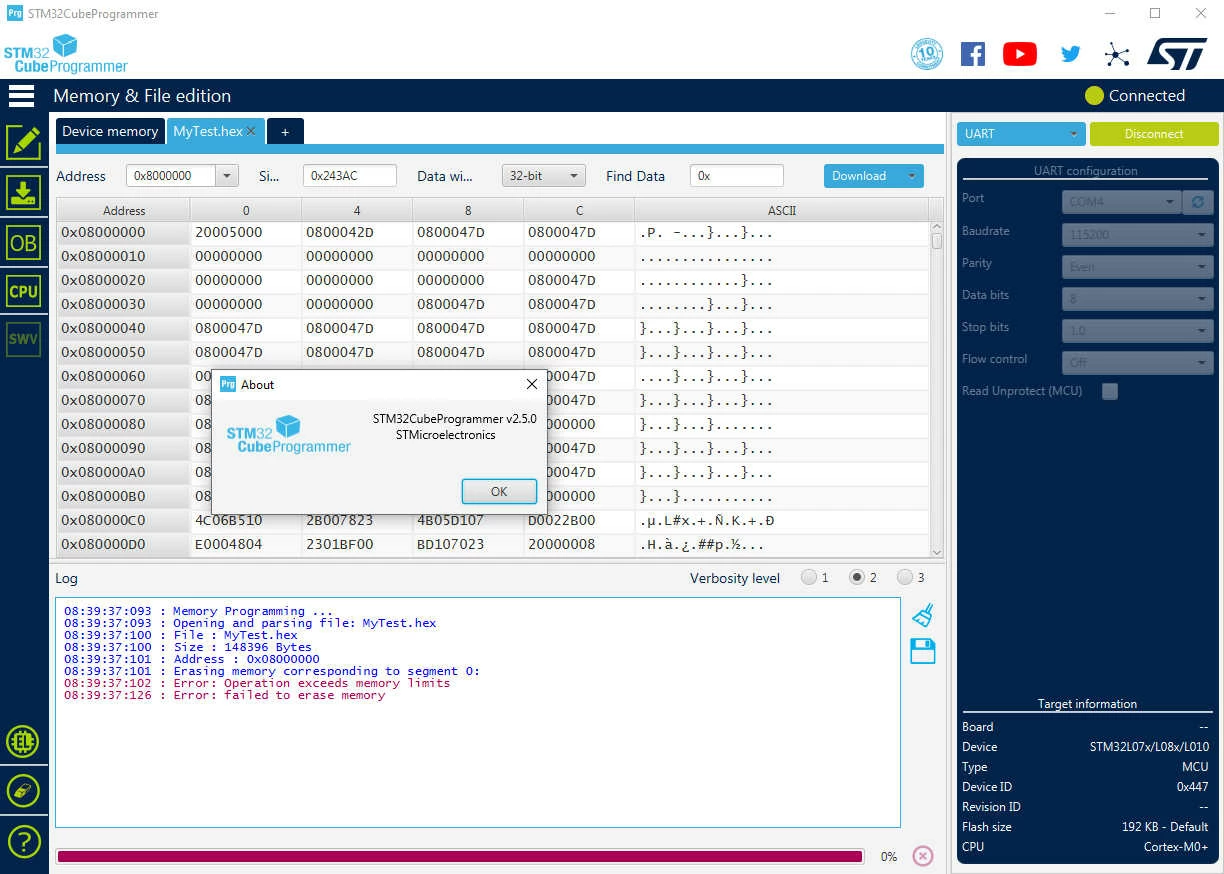Open the Data bits dropdown
1224x874 pixels.
tap(1138, 298)
